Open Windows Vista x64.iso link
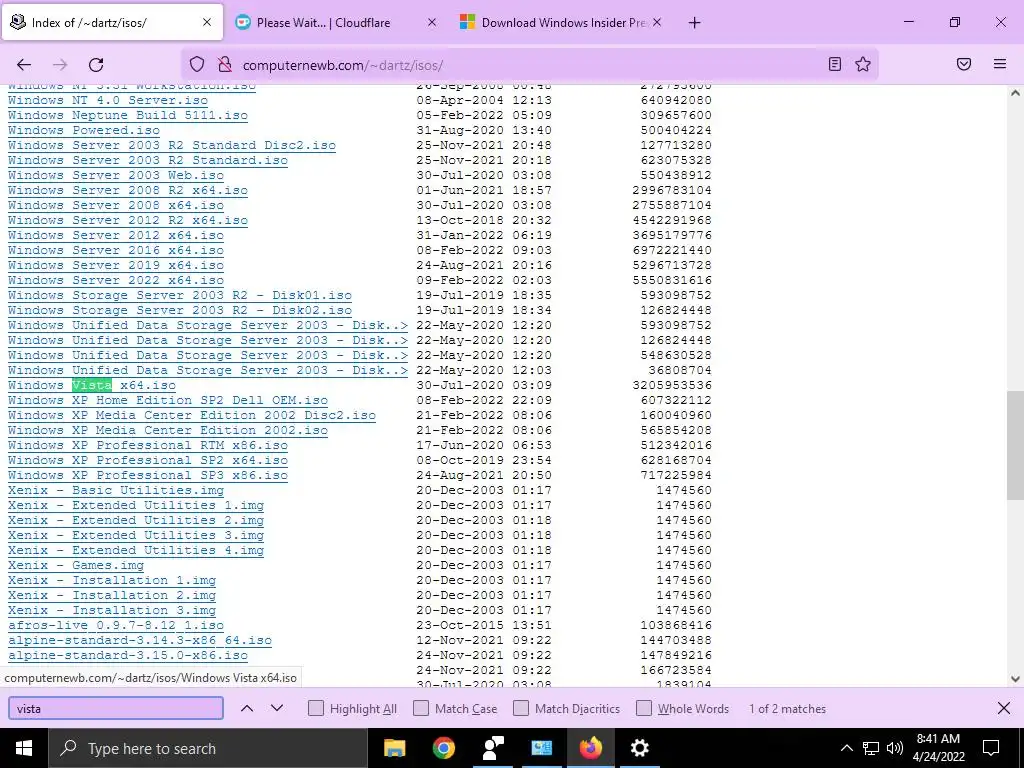This screenshot has height=768, width=1024. (92, 385)
